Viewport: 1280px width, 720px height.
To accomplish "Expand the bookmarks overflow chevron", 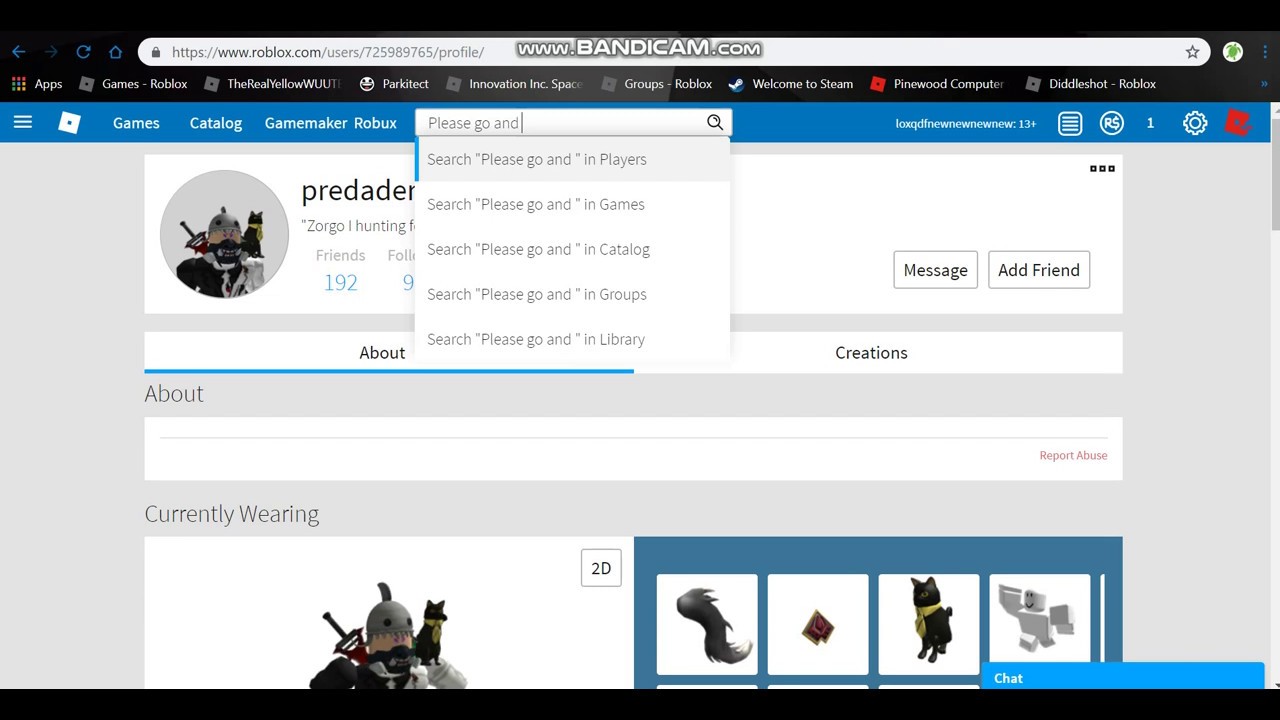I will 1264,84.
